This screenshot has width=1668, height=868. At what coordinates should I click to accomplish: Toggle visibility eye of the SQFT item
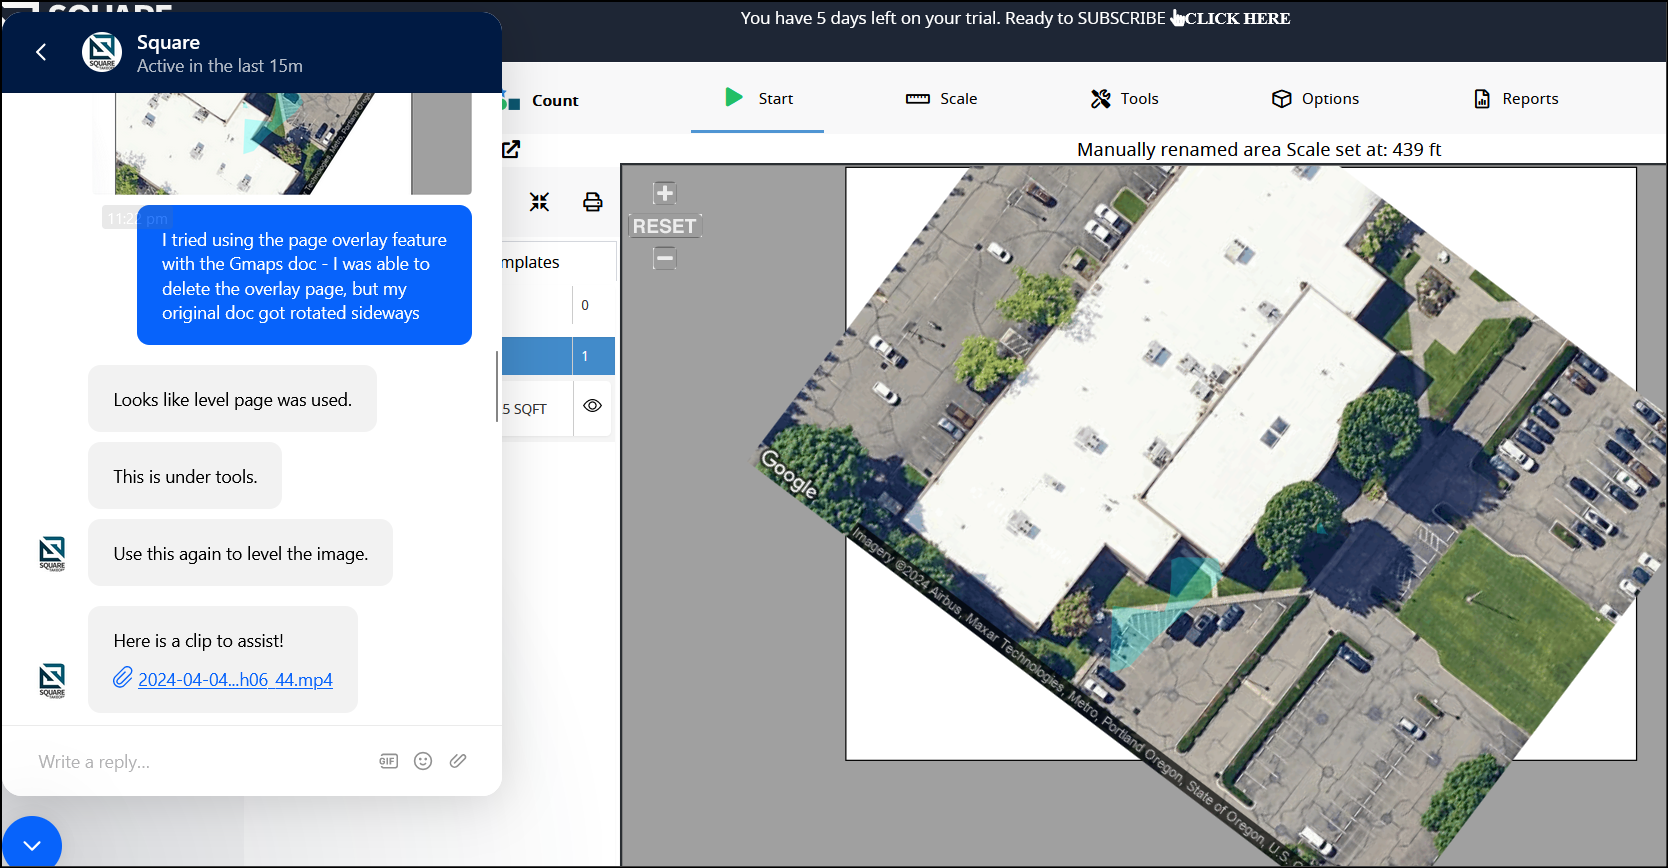point(593,406)
